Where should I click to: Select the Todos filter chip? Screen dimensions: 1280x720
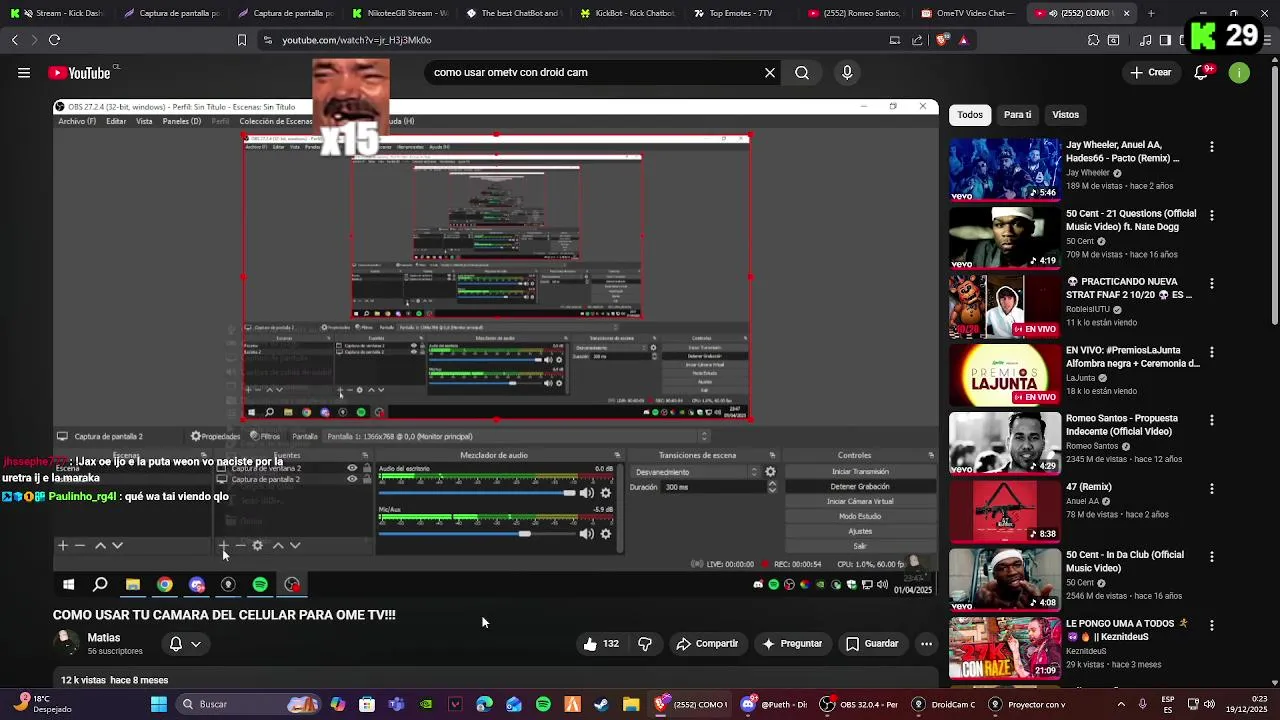tap(970, 115)
